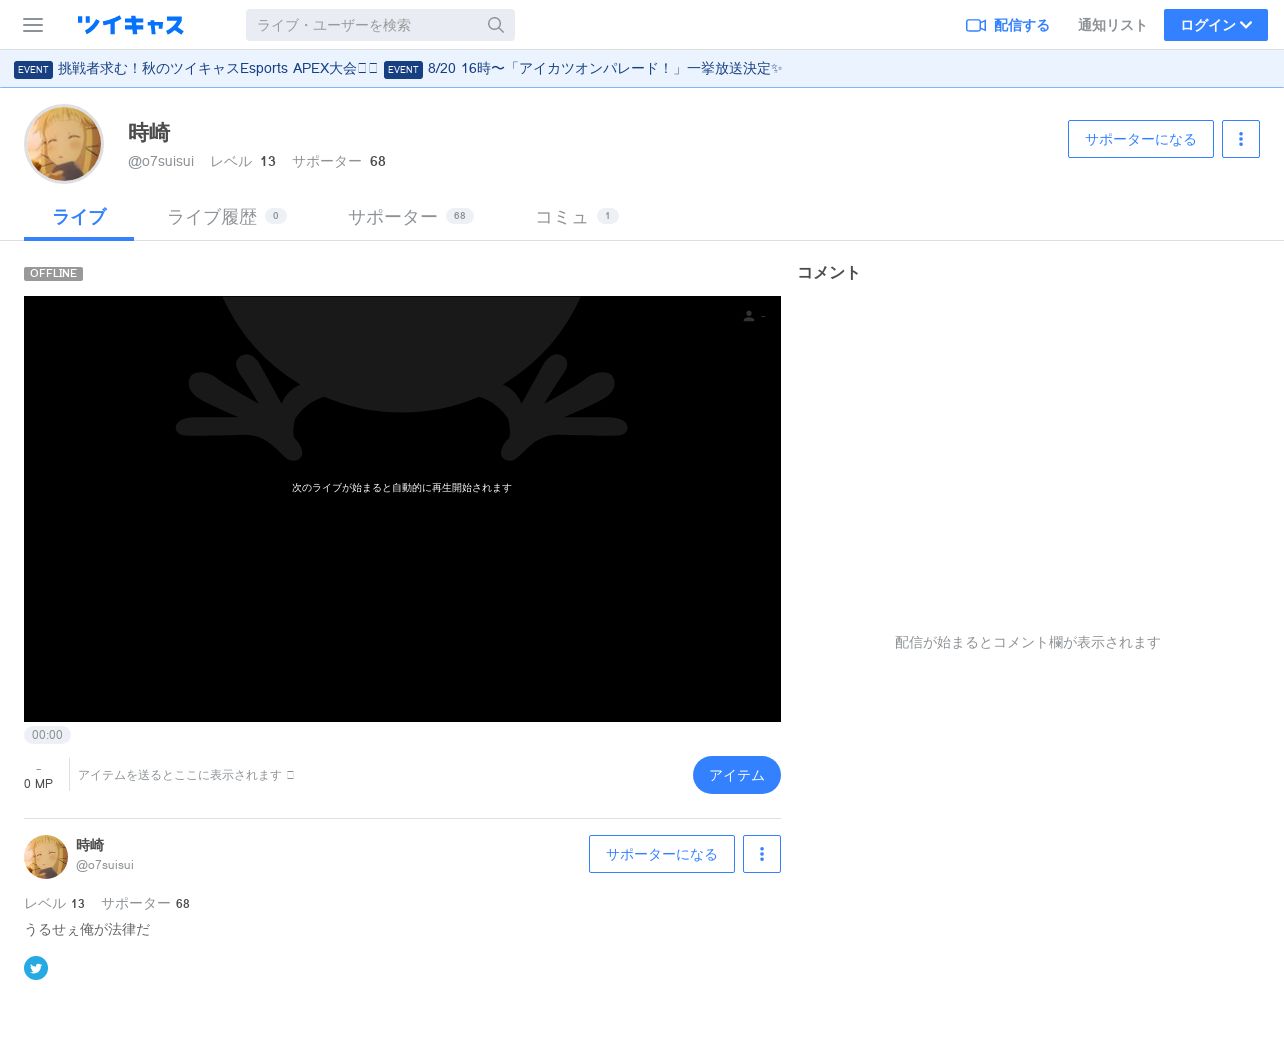Expand the ログイン dropdown

tap(1216, 25)
